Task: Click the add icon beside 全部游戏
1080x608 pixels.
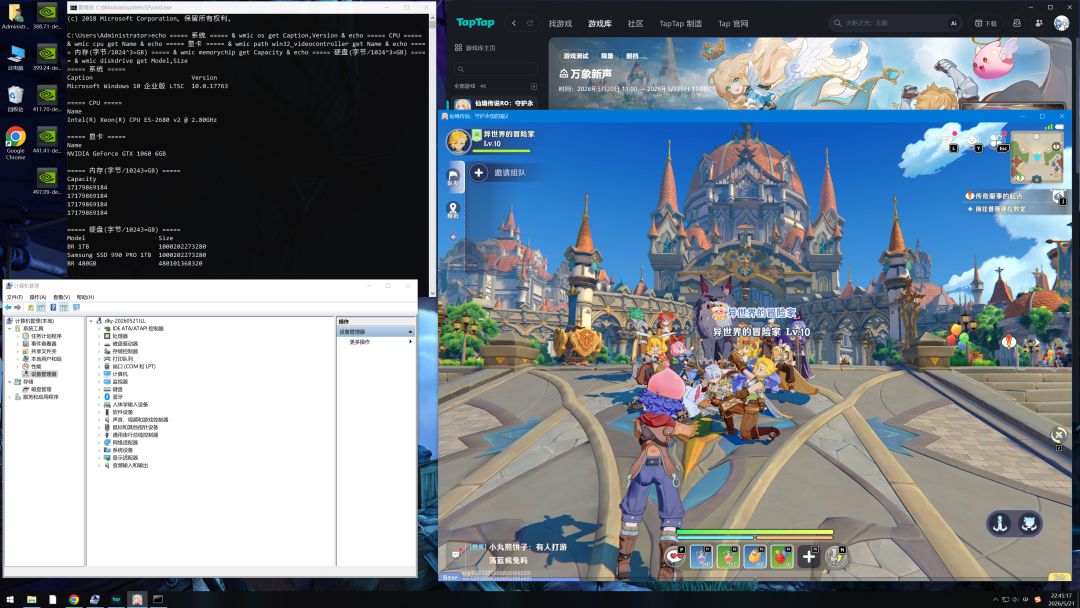Action: click(534, 86)
